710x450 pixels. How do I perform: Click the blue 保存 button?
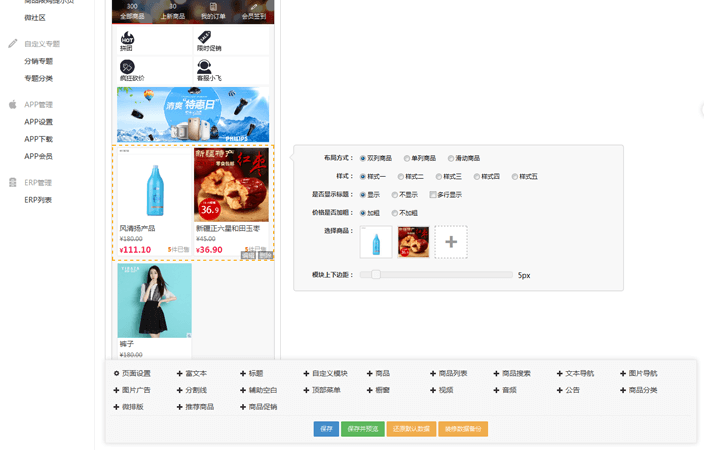coord(326,429)
